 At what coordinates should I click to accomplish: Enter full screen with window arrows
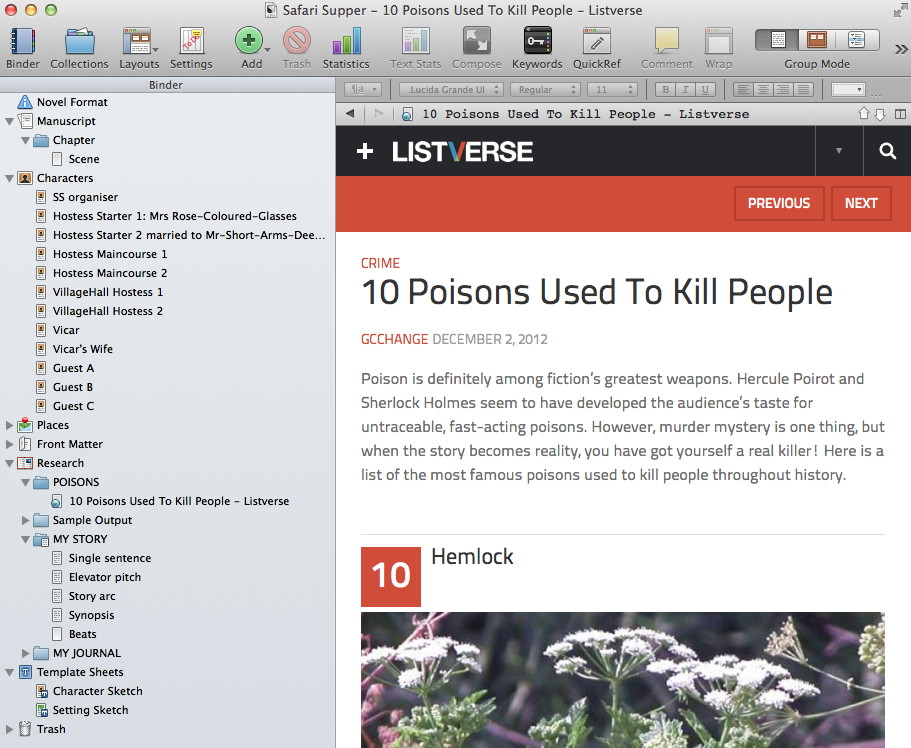click(900, 10)
